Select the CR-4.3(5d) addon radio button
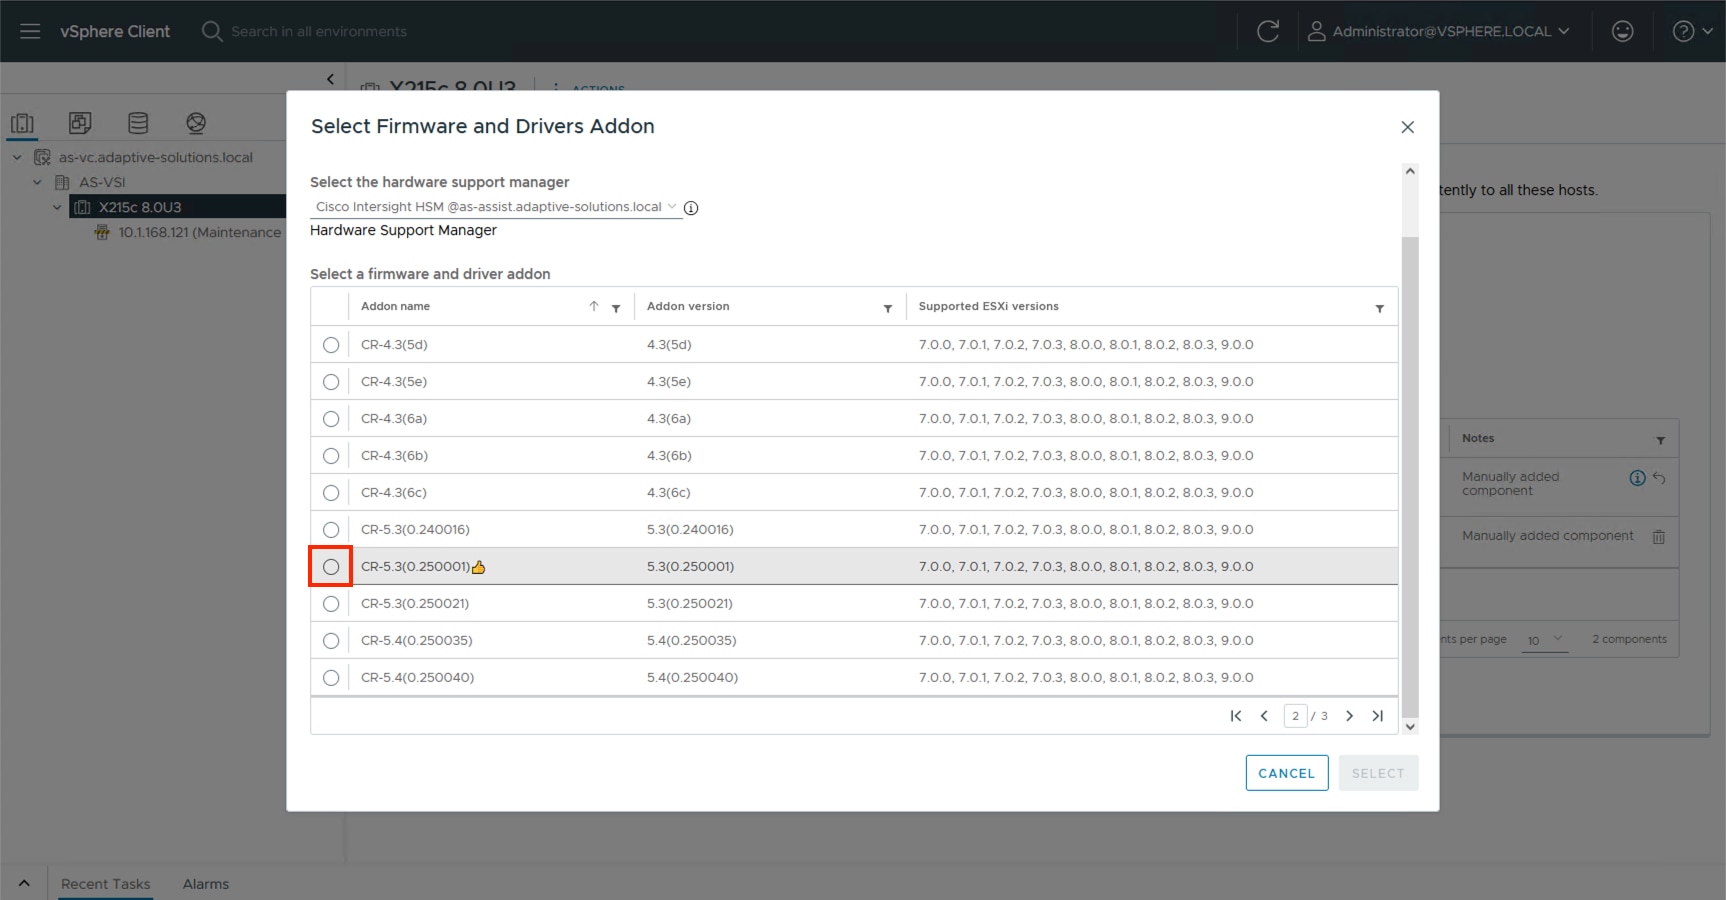 [x=330, y=345]
